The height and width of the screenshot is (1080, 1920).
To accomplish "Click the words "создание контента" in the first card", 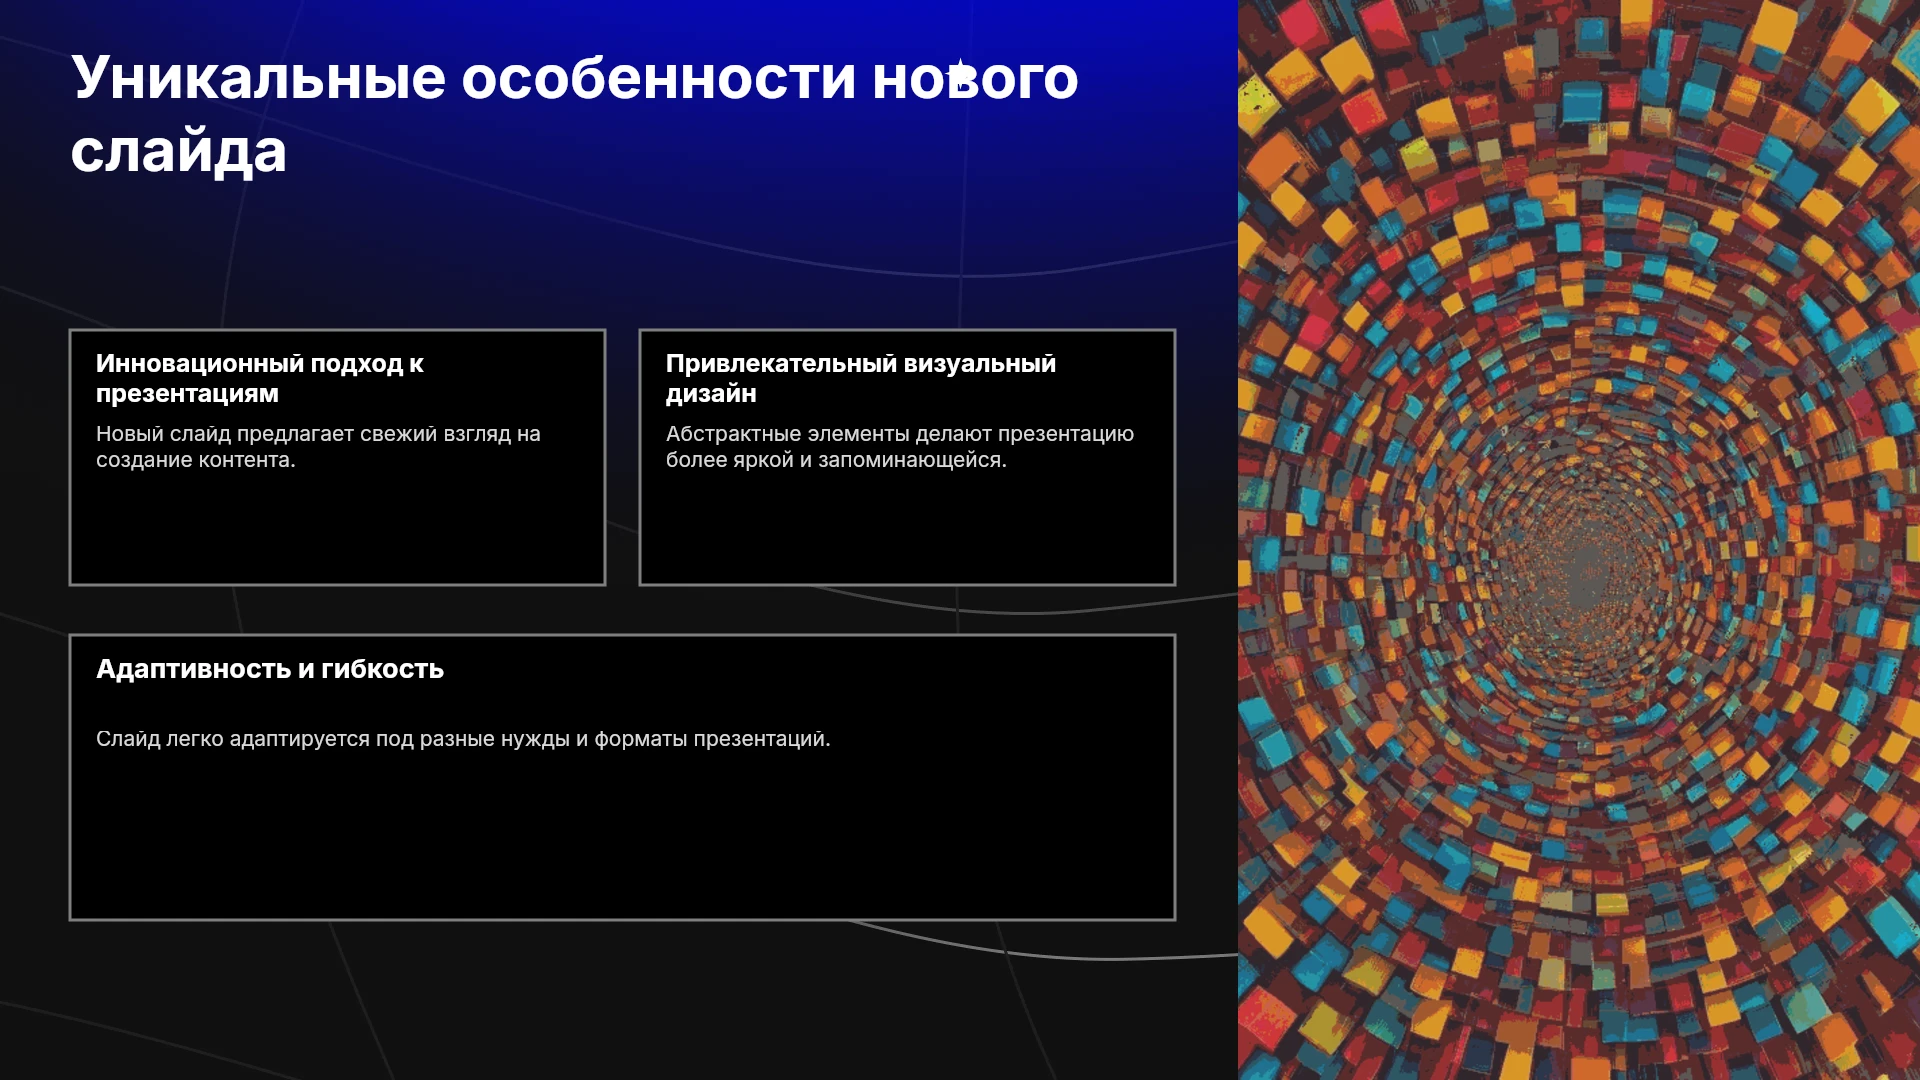I will tap(193, 460).
